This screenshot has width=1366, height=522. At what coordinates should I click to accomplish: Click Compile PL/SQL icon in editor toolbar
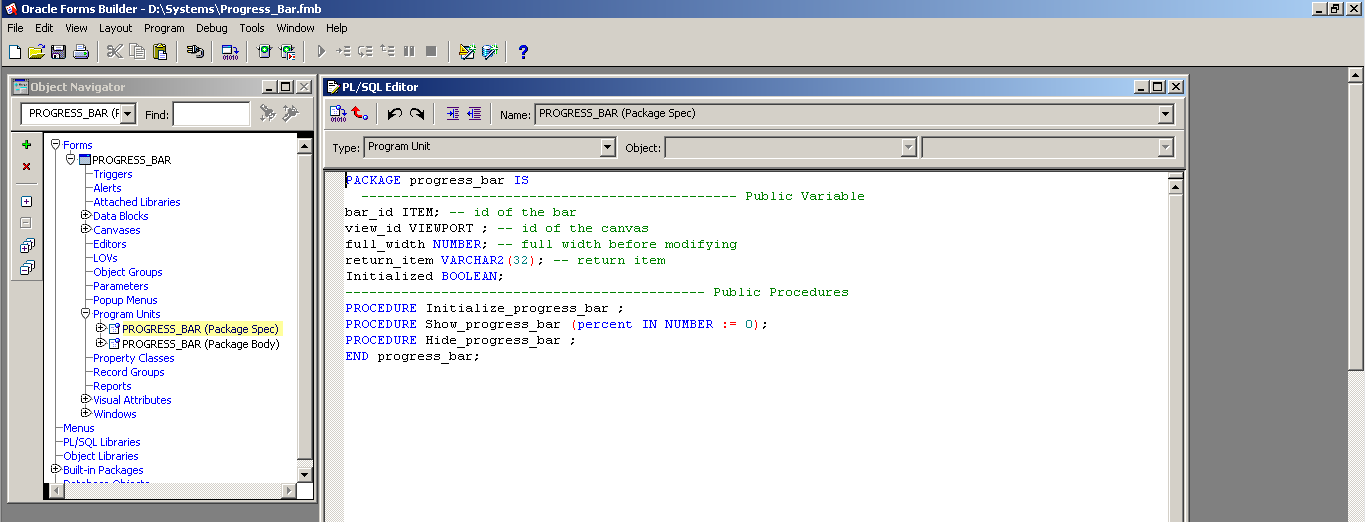coord(338,114)
